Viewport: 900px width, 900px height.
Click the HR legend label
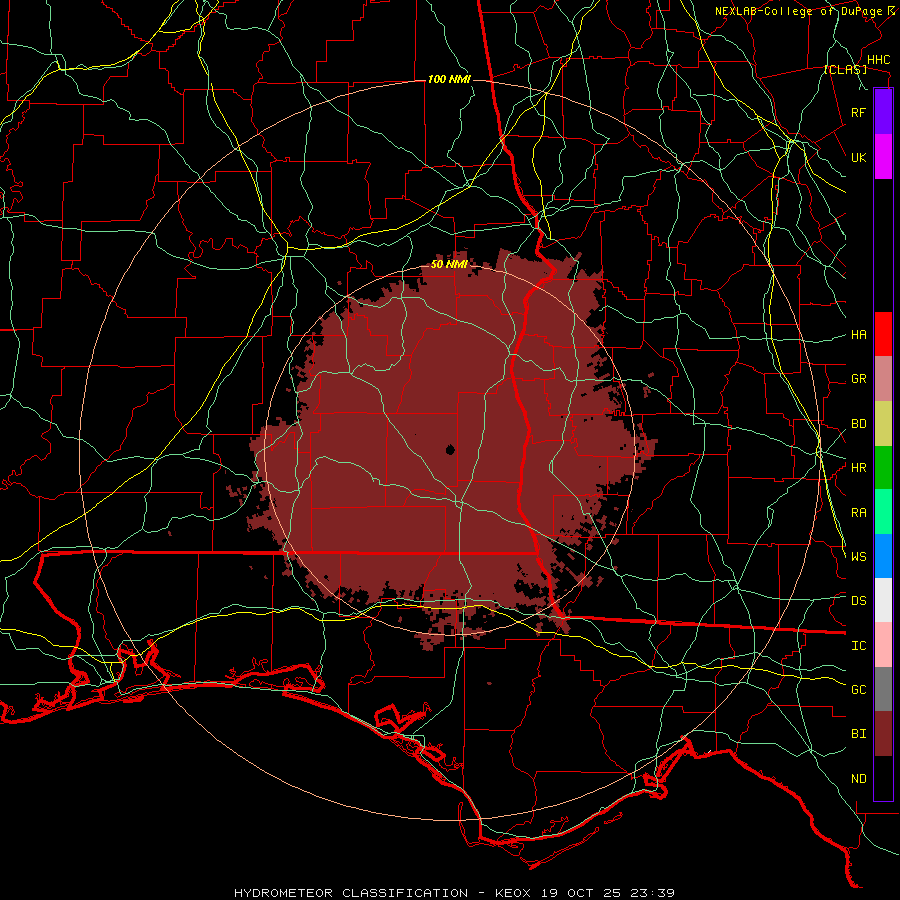859,468
